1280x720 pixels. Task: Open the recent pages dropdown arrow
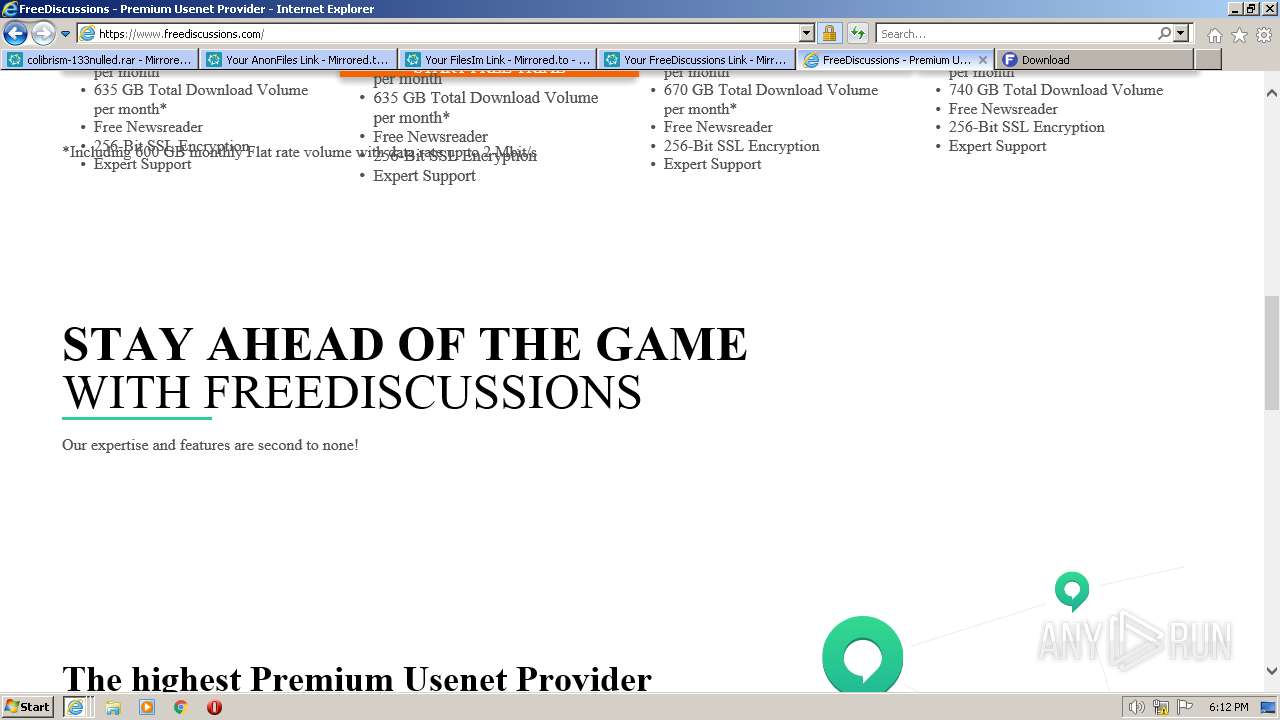(65, 34)
